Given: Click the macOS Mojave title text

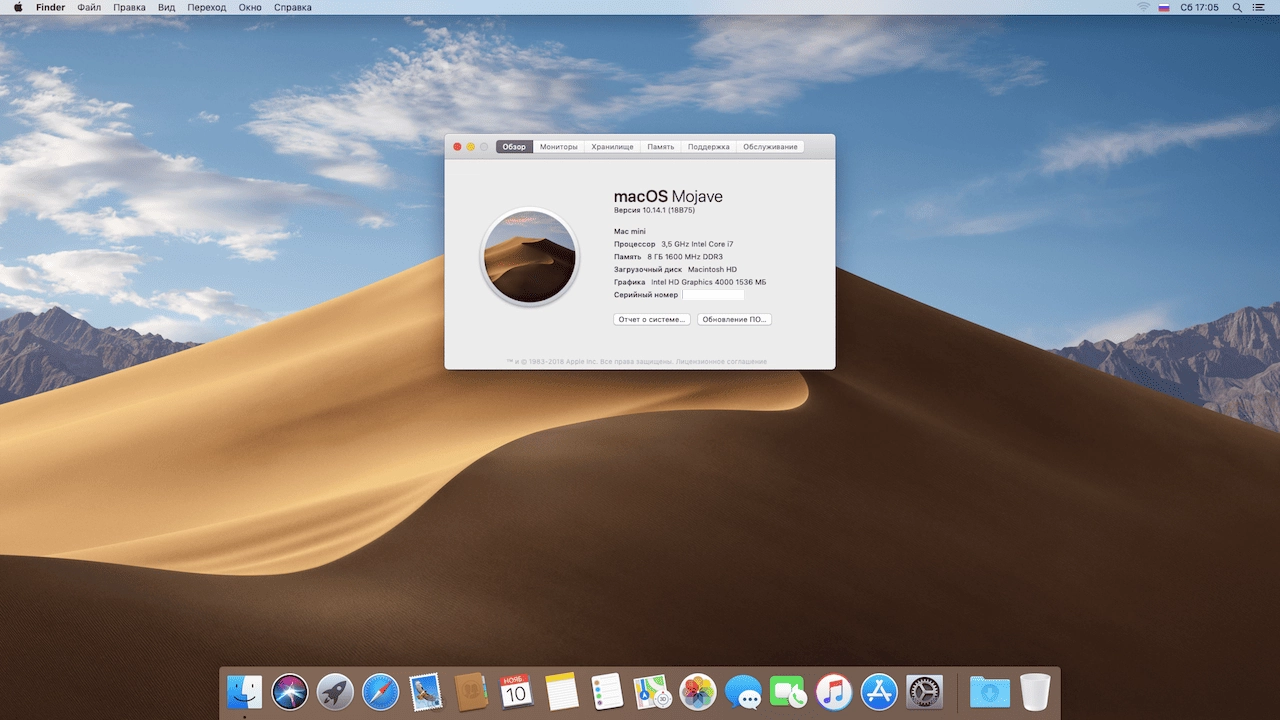Looking at the screenshot, I should click(668, 196).
